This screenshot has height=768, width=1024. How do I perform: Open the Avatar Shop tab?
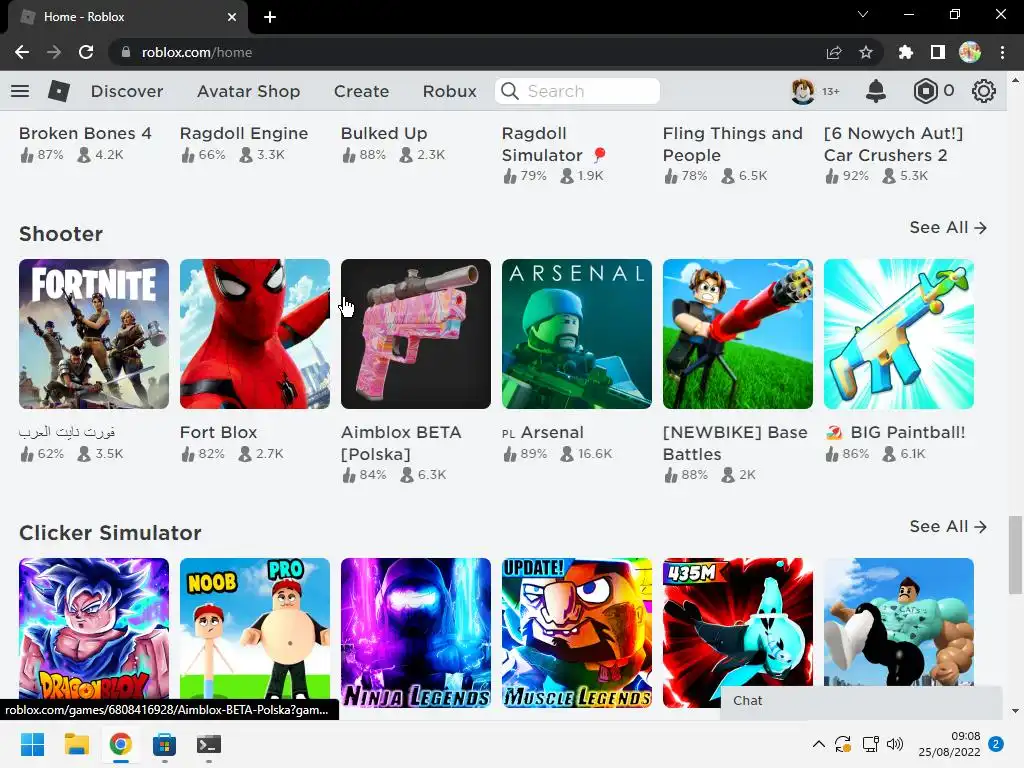(248, 91)
